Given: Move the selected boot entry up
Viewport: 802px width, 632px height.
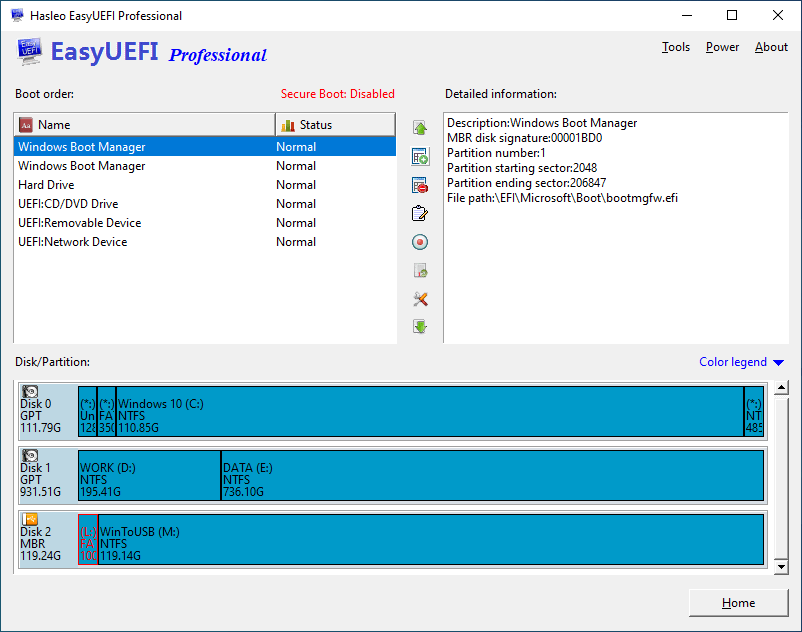Looking at the screenshot, I should click(x=420, y=127).
